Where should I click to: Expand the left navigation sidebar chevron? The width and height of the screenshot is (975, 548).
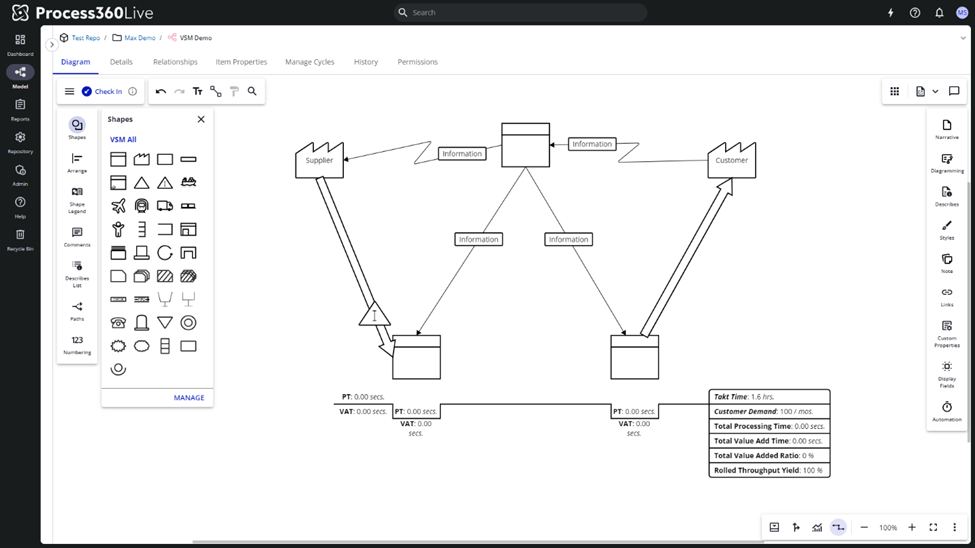click(x=52, y=44)
